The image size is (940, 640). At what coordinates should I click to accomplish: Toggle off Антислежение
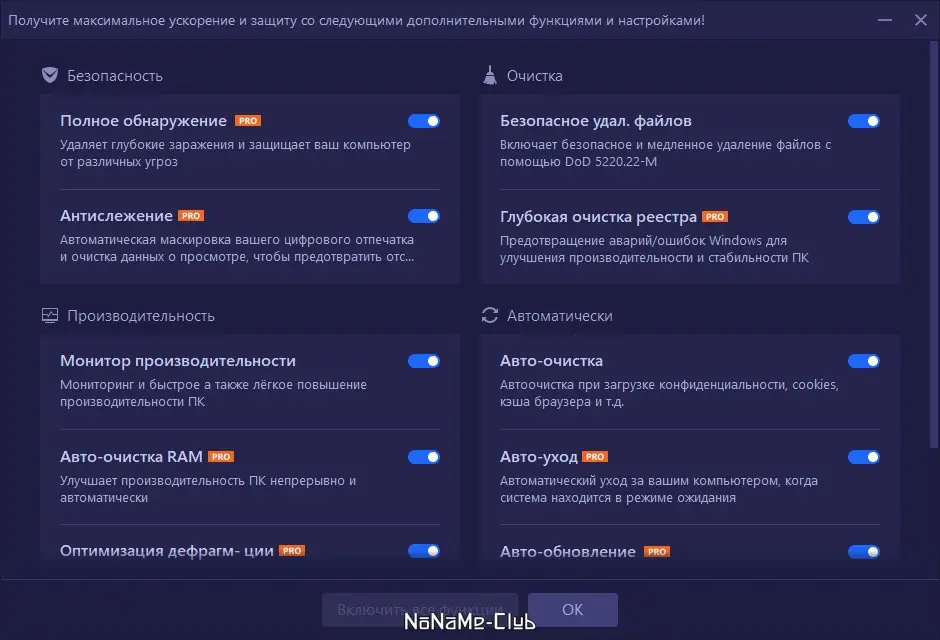pyautogui.click(x=423, y=216)
